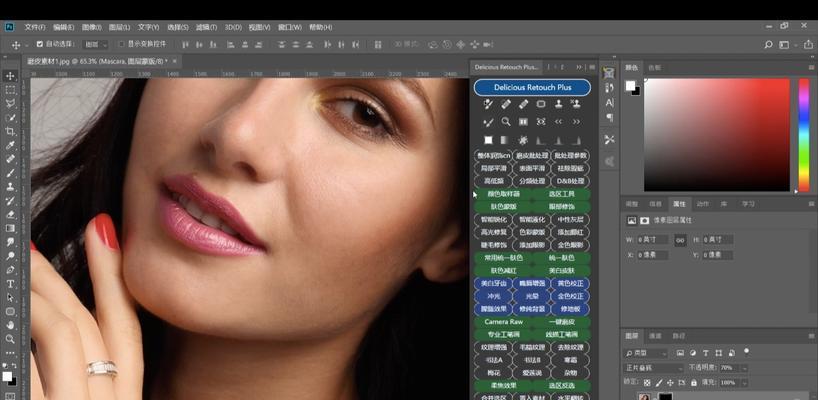Click the lock all padlock icon
Screen dimensions: 818x400
click(693, 382)
